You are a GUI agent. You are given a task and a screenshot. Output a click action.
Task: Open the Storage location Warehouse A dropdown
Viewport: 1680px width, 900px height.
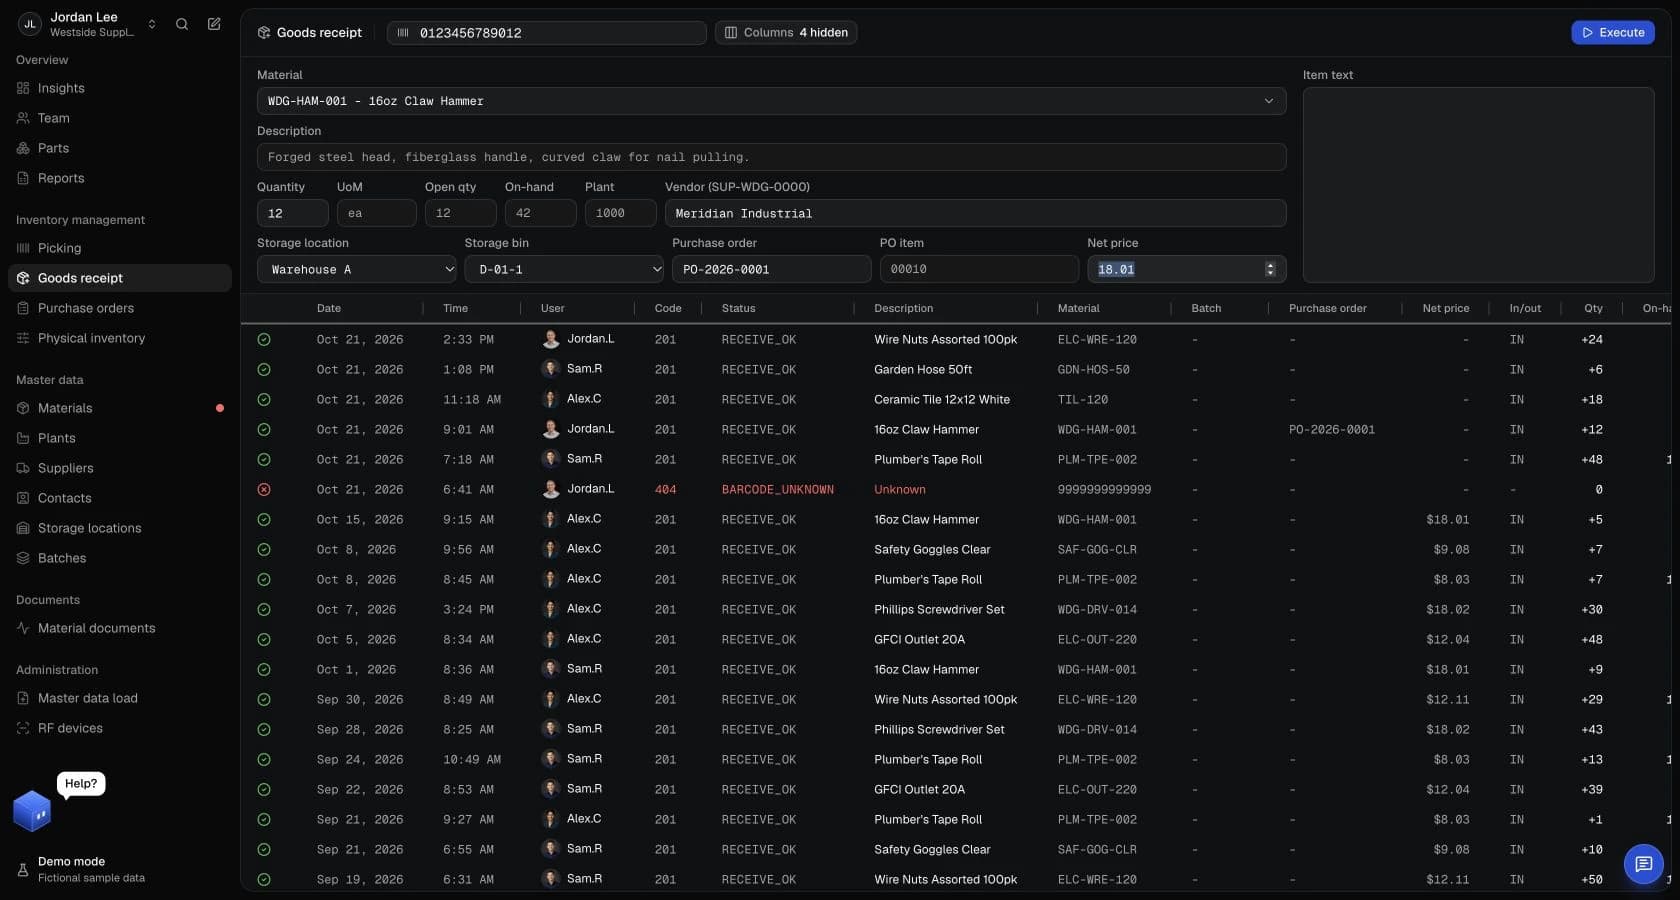click(357, 269)
